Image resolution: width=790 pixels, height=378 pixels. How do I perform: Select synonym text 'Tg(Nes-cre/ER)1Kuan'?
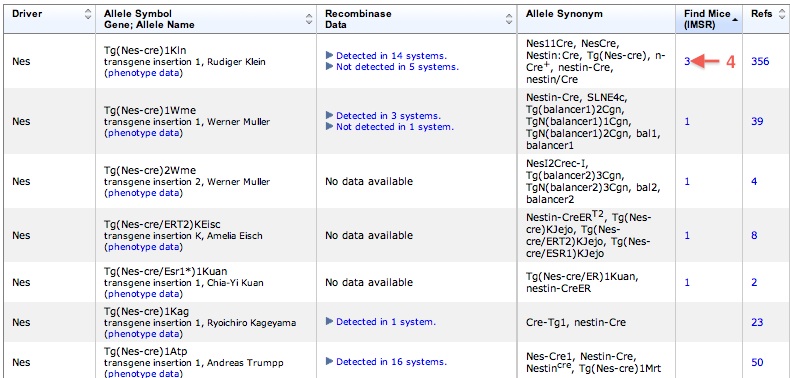582,277
